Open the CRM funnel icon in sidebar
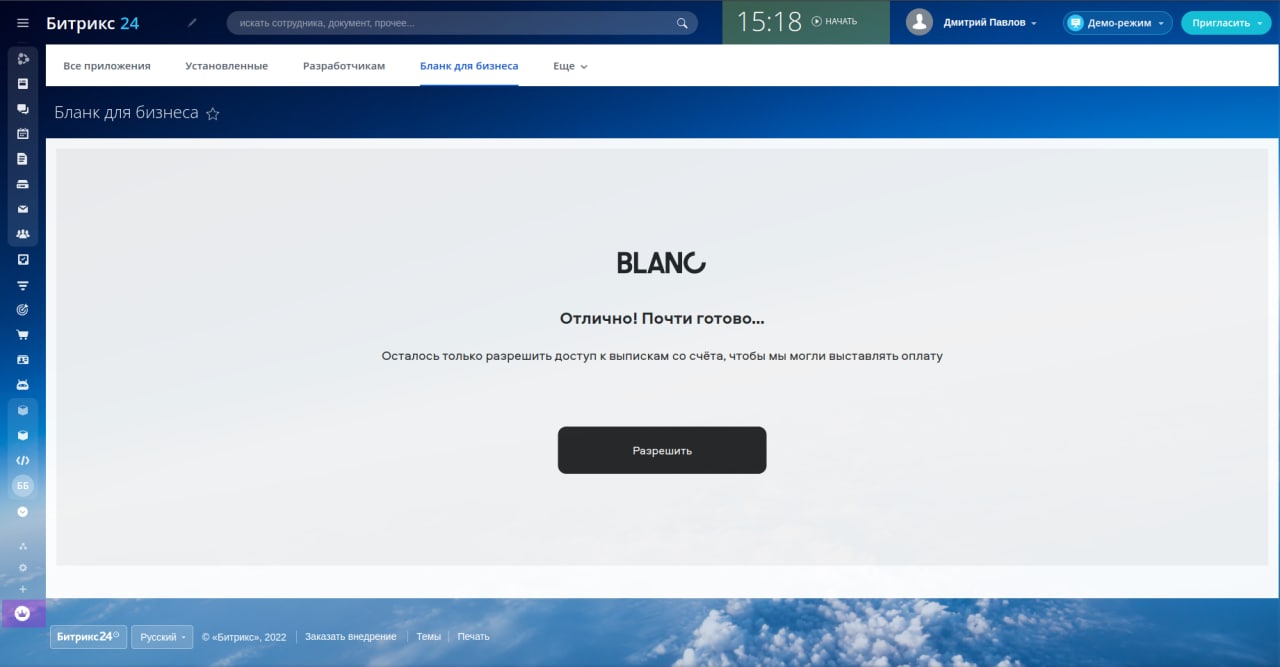The width and height of the screenshot is (1280, 667). 23,285
